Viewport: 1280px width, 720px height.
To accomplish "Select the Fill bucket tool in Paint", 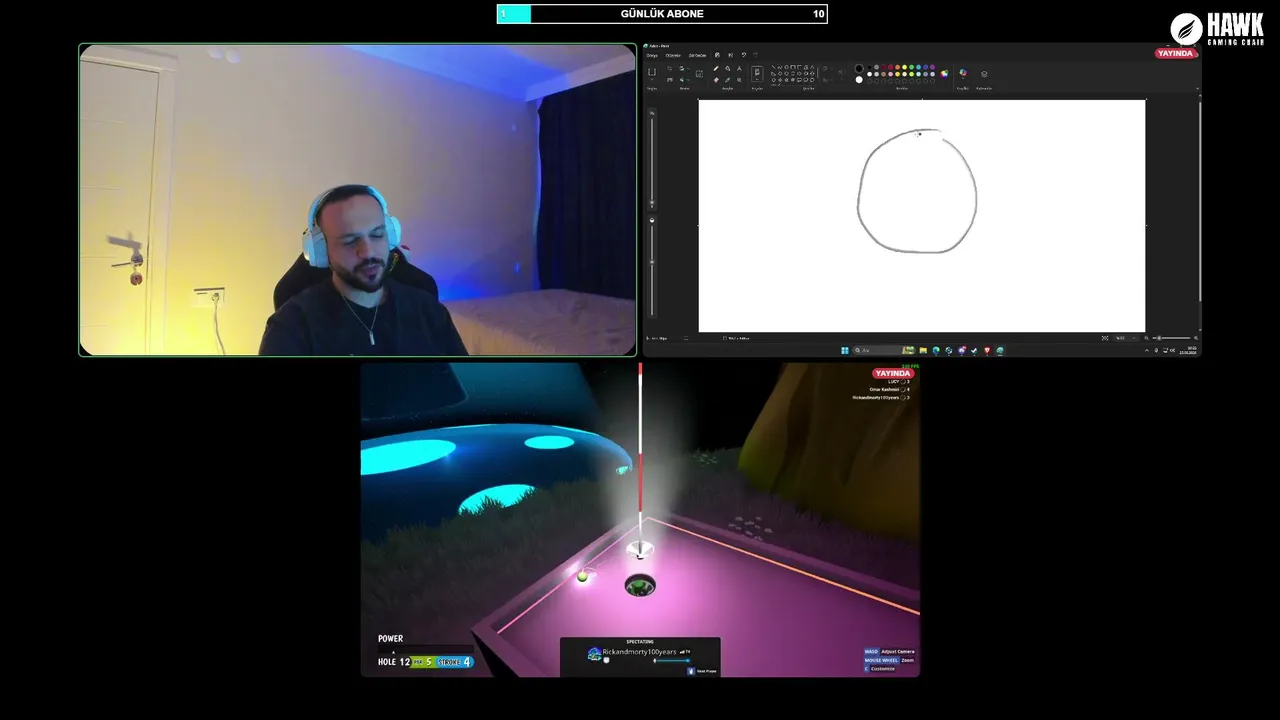I will 727,68.
